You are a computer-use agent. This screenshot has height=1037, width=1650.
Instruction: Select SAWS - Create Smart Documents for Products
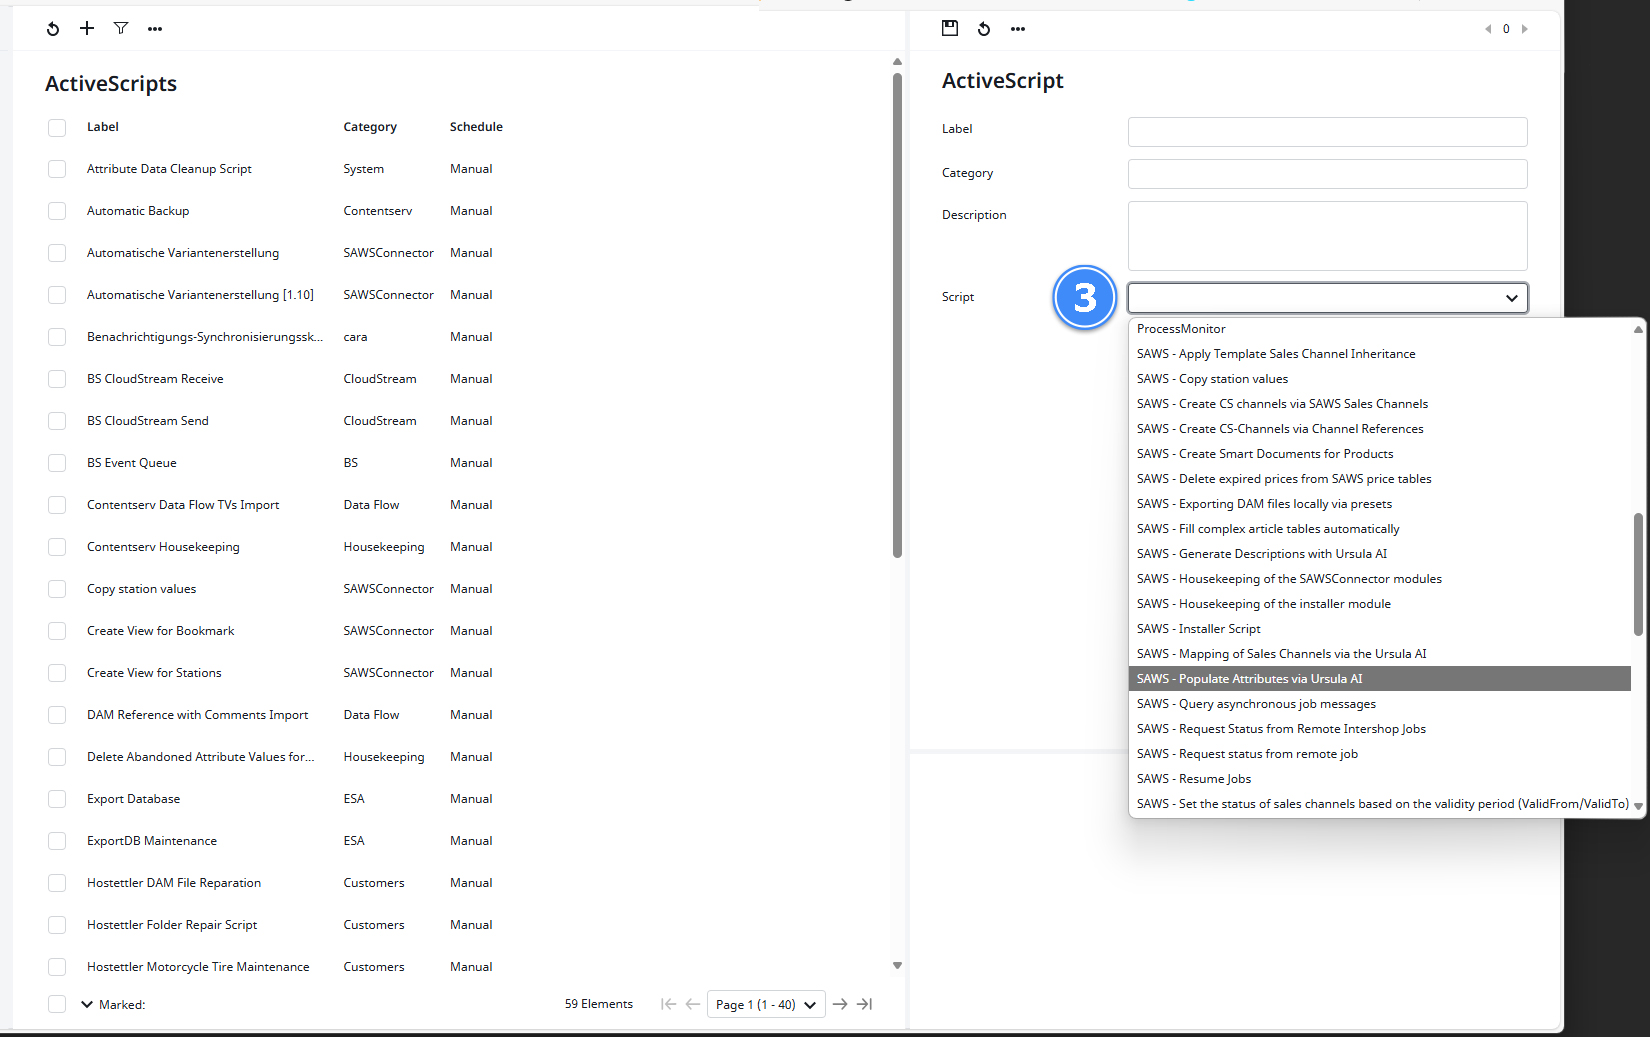click(x=1379, y=454)
